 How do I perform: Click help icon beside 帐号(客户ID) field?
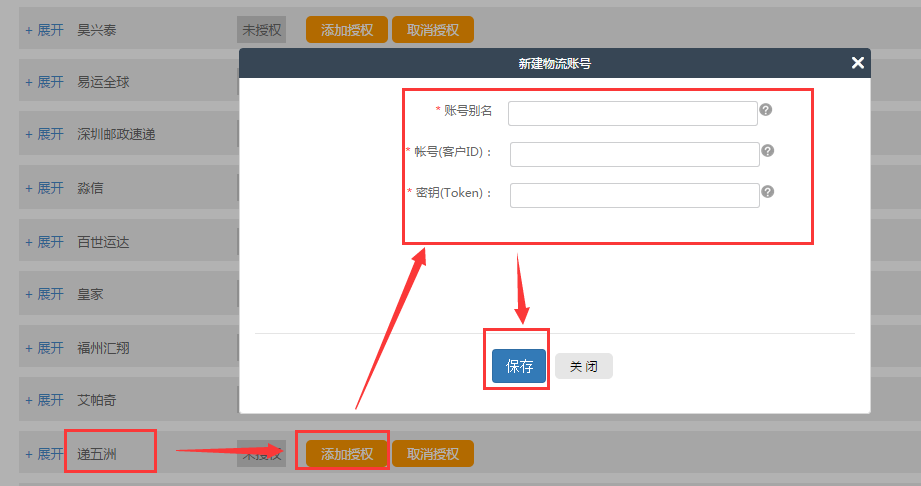pos(768,151)
